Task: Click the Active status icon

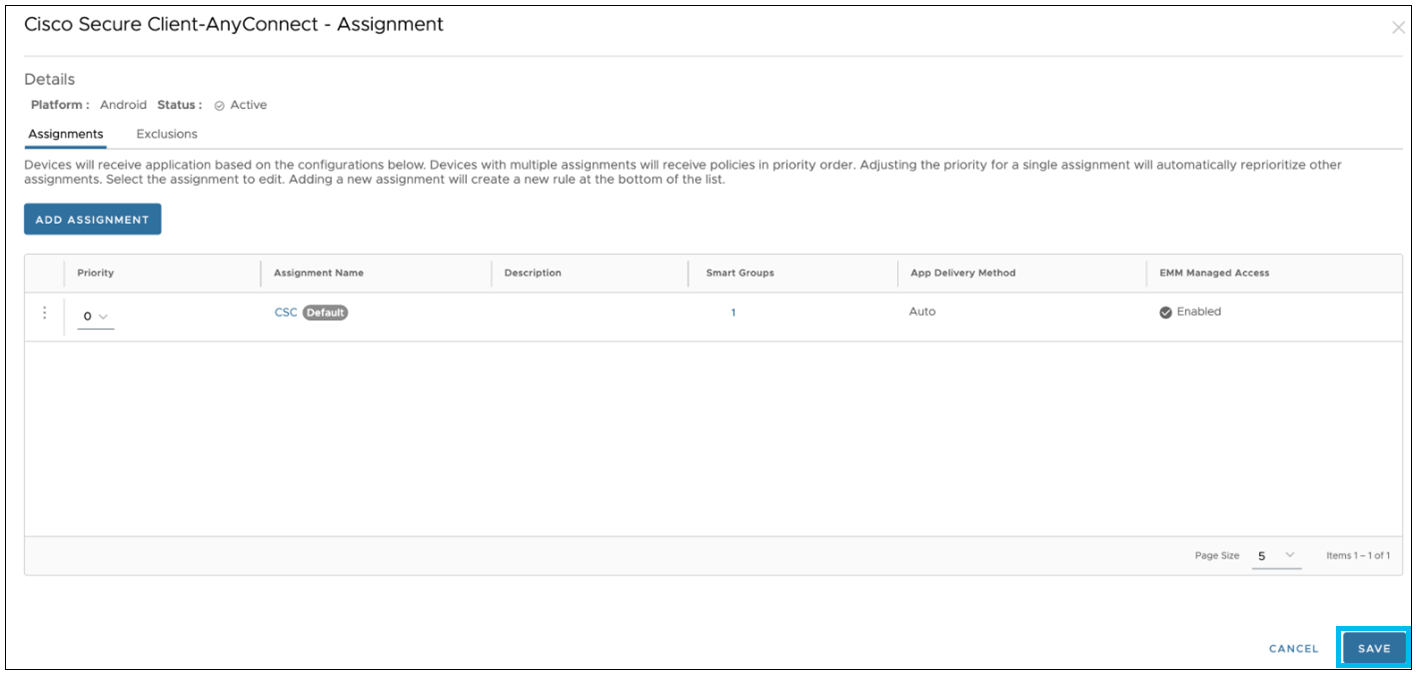Action: pyautogui.click(x=219, y=105)
